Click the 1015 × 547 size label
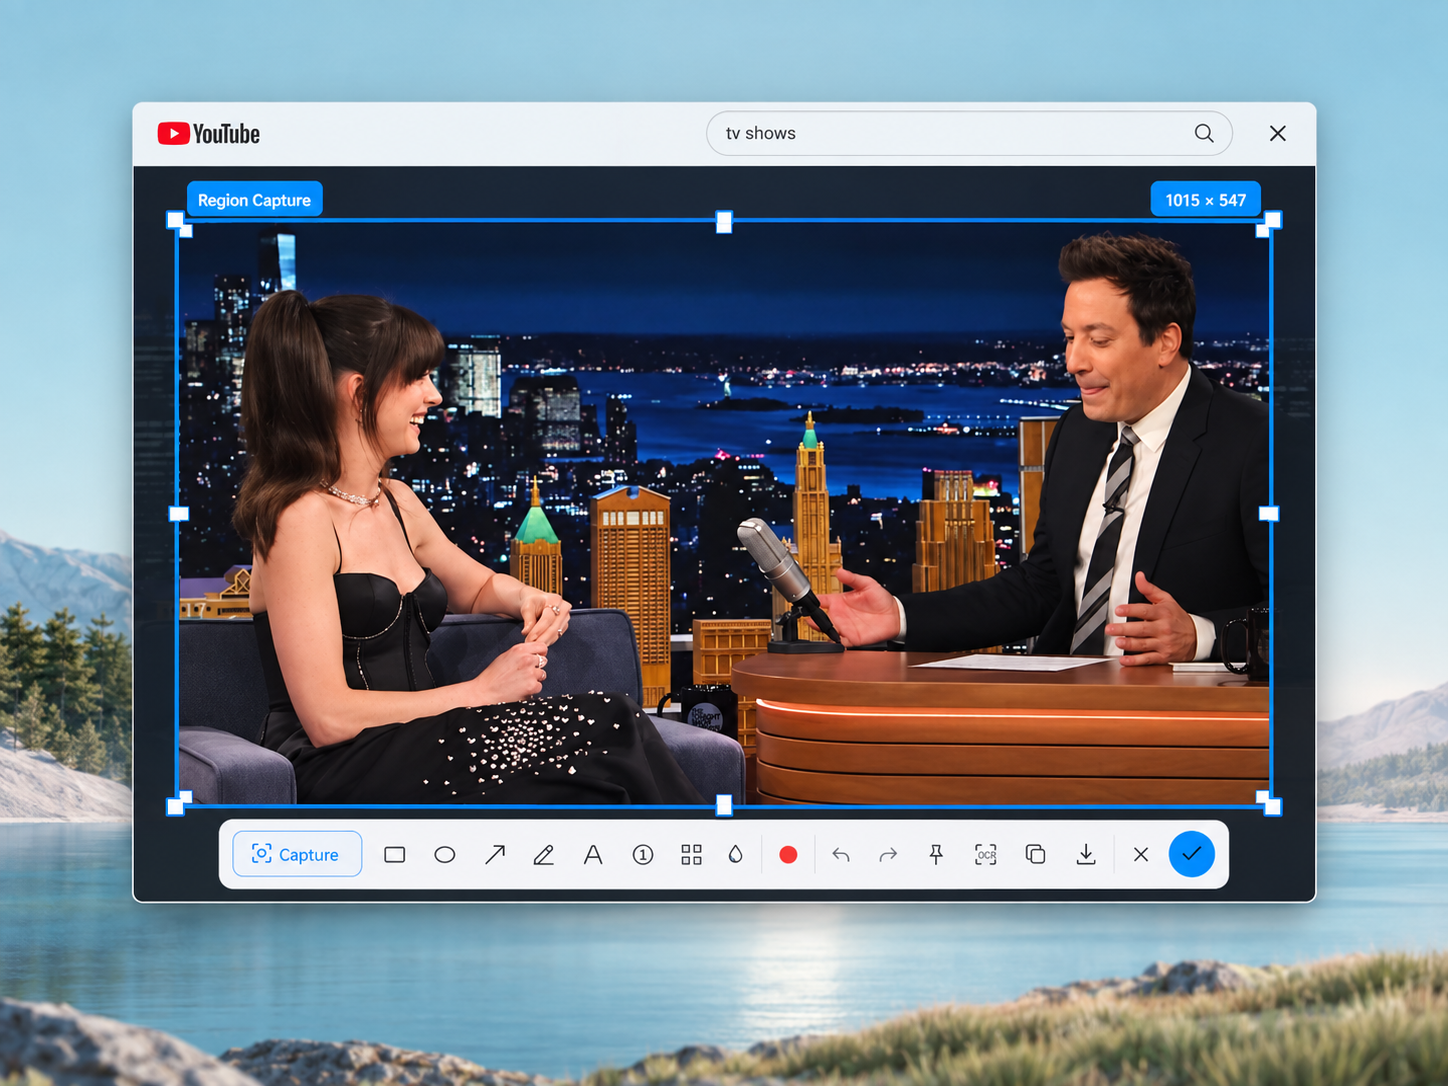Screen dimensions: 1448x1086 click(x=1206, y=200)
